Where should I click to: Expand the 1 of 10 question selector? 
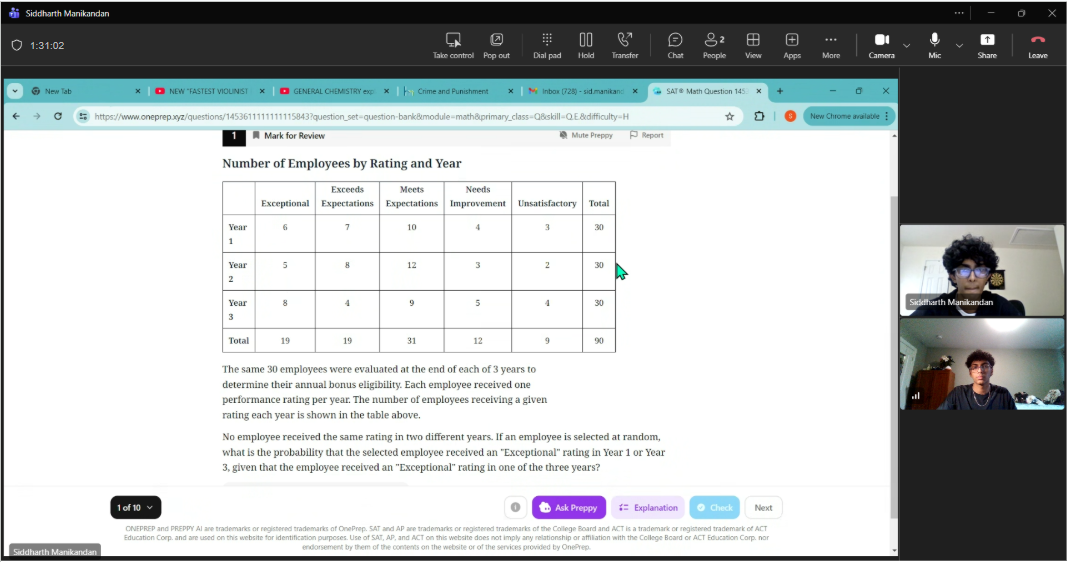click(x=135, y=508)
